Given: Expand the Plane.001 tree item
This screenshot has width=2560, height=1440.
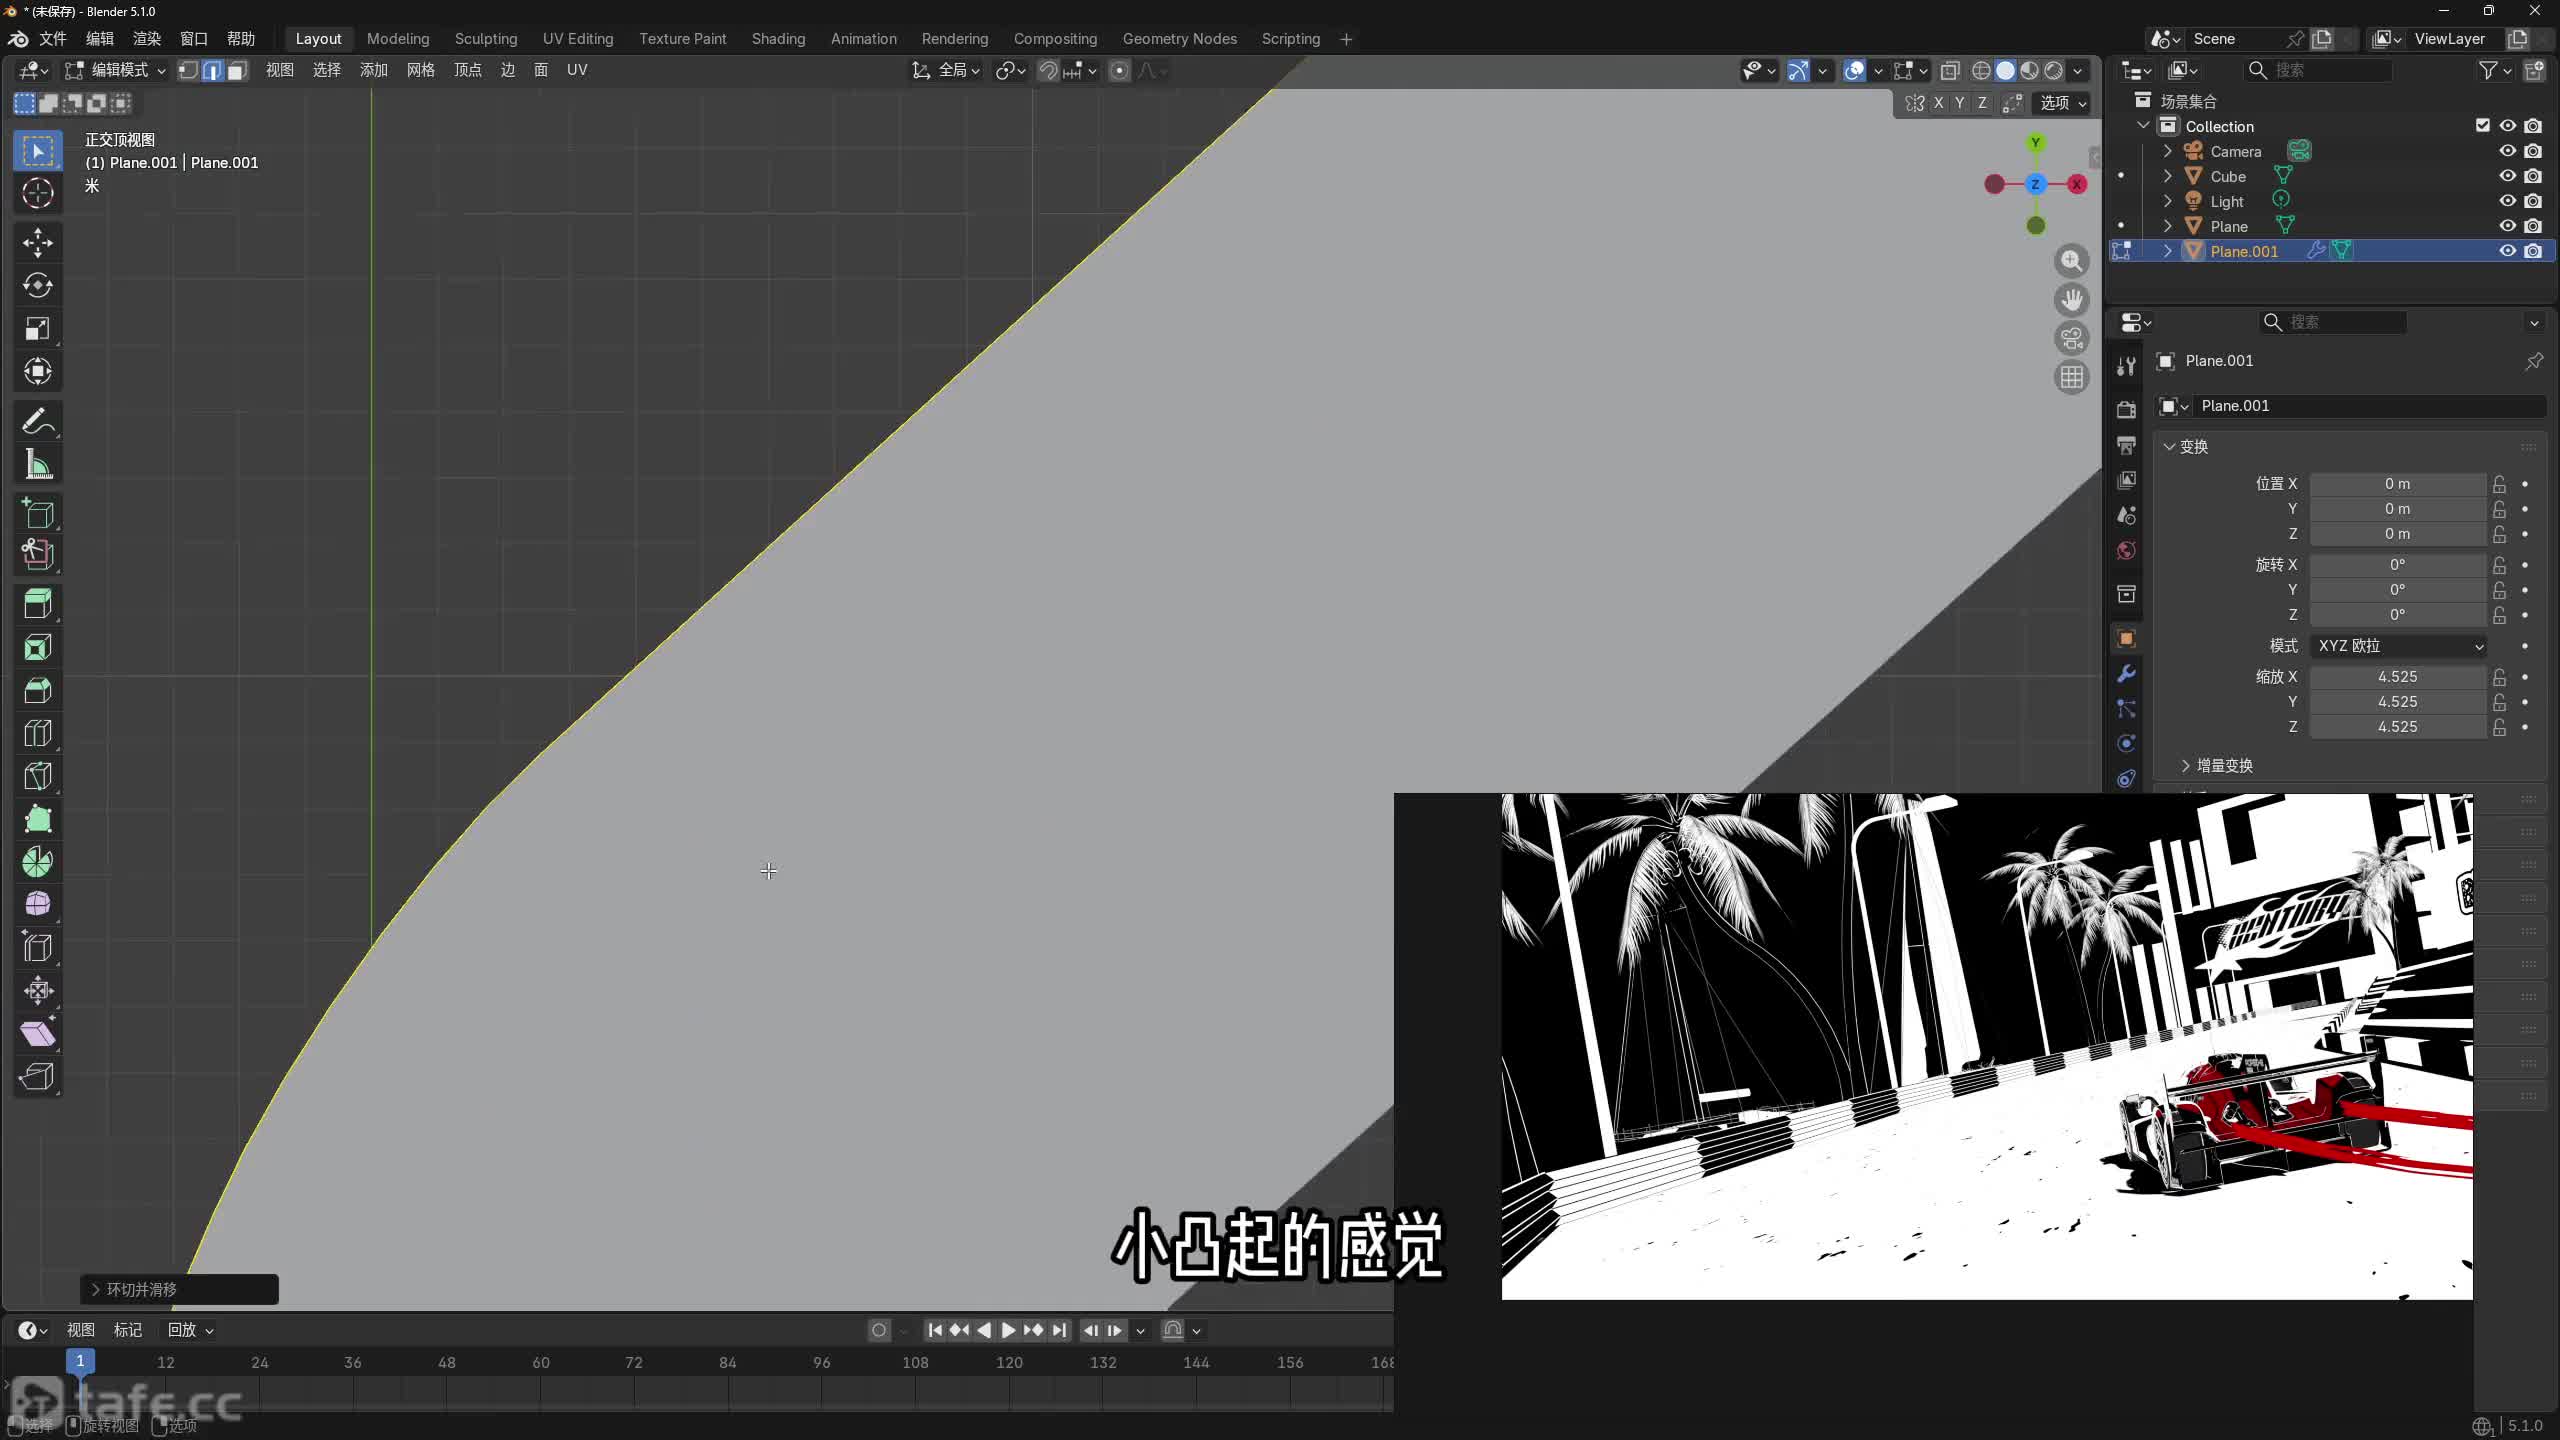Looking at the screenshot, I should click(2168, 250).
